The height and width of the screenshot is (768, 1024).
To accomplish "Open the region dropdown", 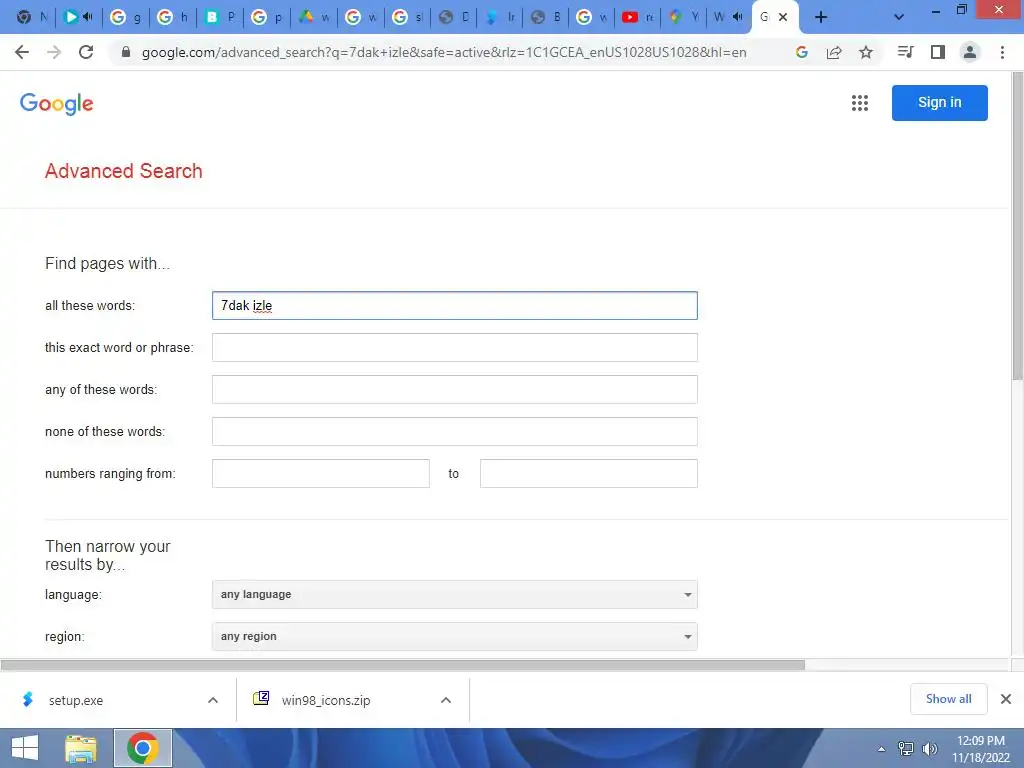I will tap(455, 636).
